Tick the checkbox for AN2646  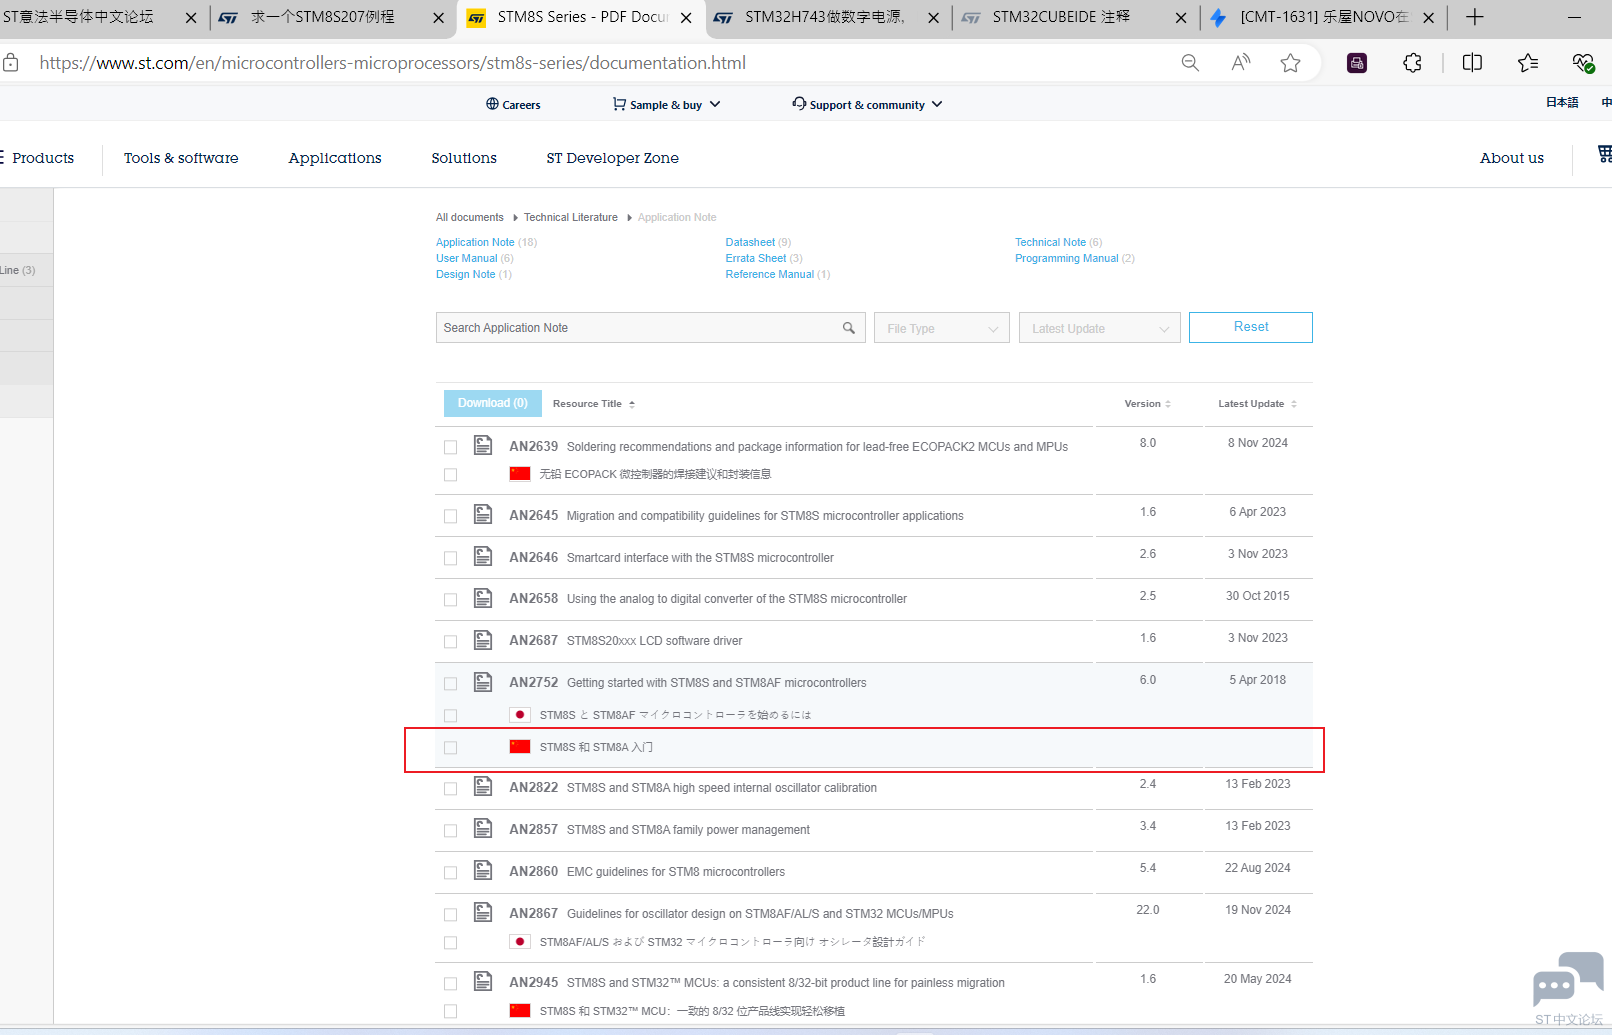451,558
